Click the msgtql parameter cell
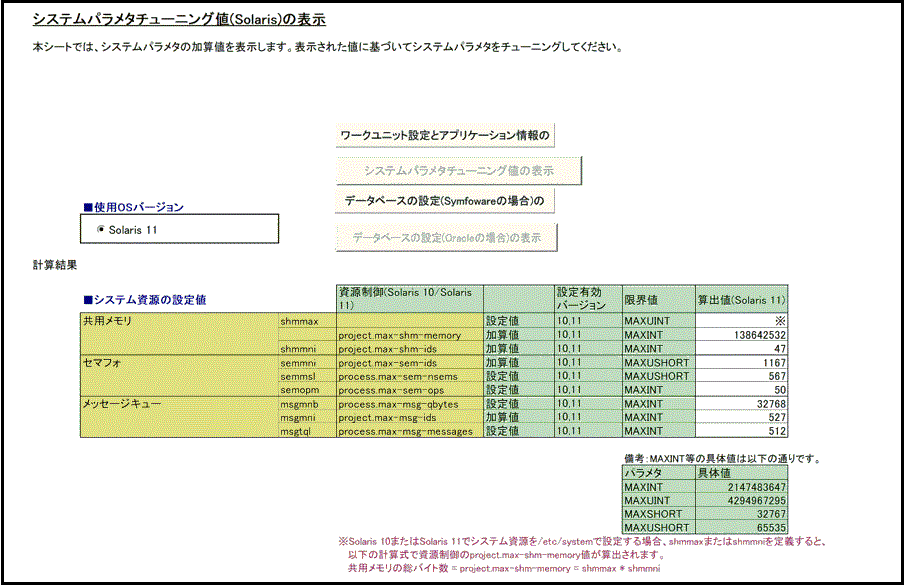The image size is (904, 586). 307,431
